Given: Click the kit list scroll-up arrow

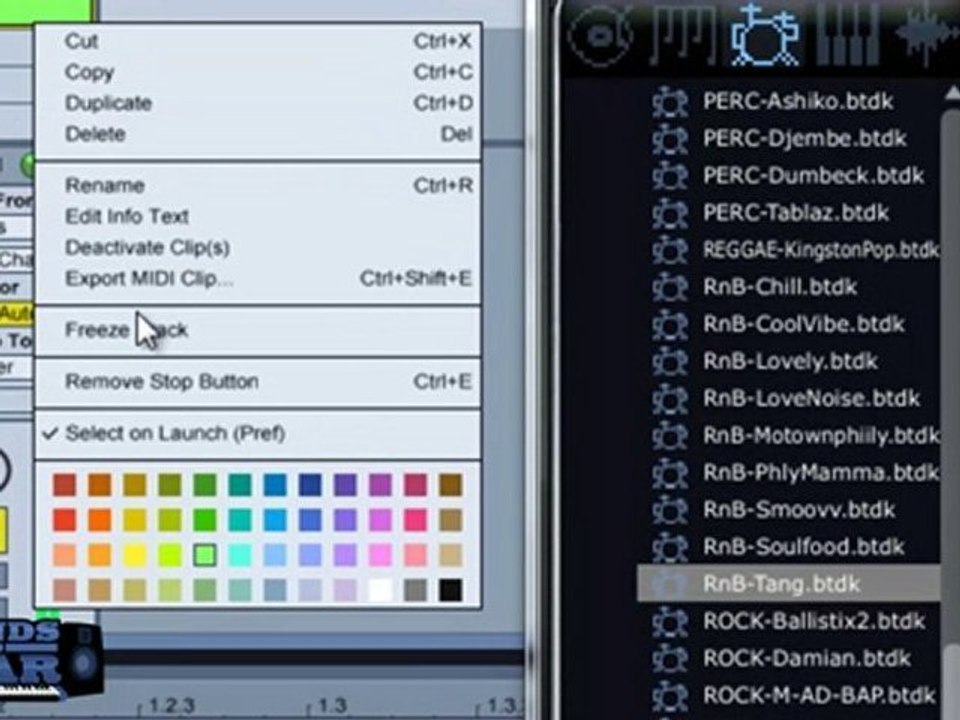Looking at the screenshot, I should pyautogui.click(x=951, y=94).
